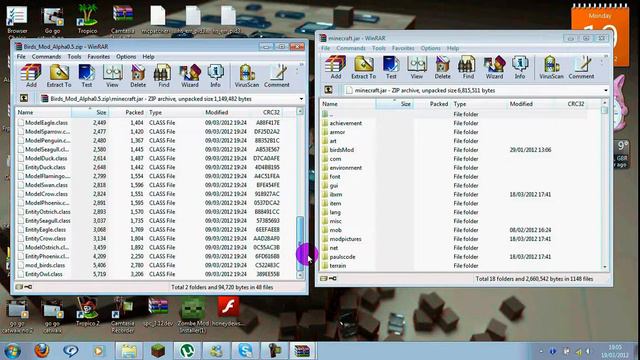The width and height of the screenshot is (640, 360).
Task: Click the Windows Start button
Action: 12,351
